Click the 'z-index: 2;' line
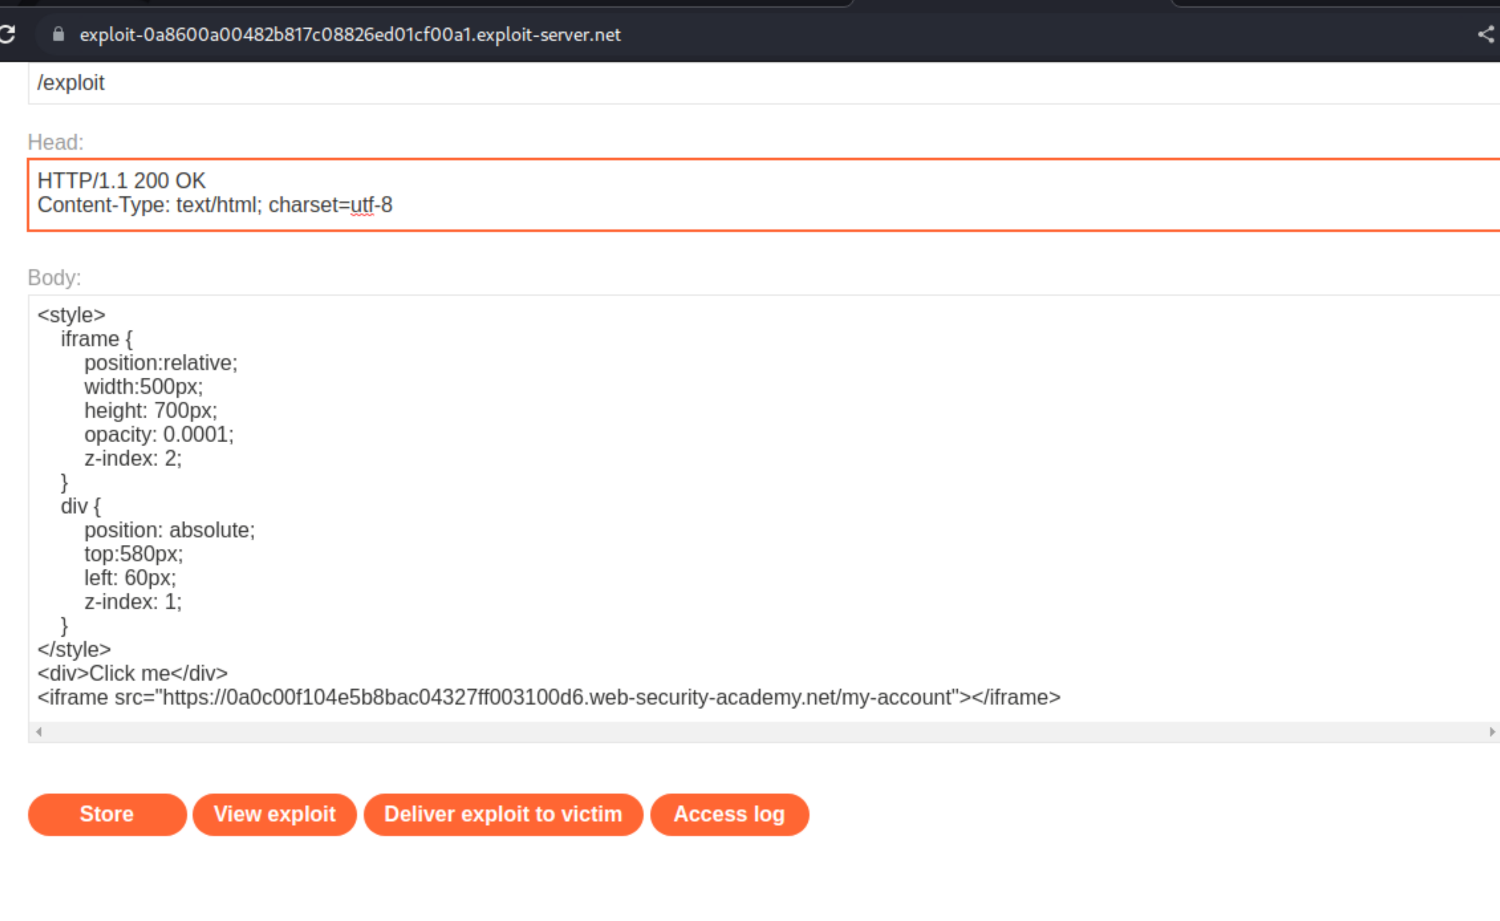Viewport: 1500px width, 921px height. click(x=133, y=459)
